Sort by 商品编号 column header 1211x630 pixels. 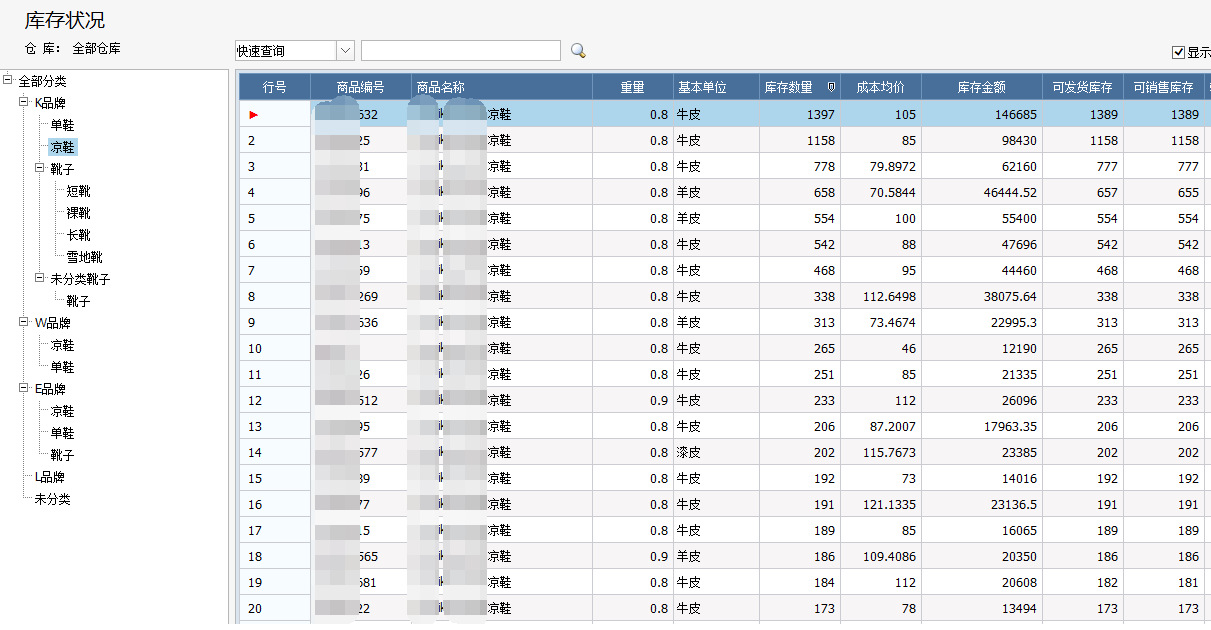361,87
